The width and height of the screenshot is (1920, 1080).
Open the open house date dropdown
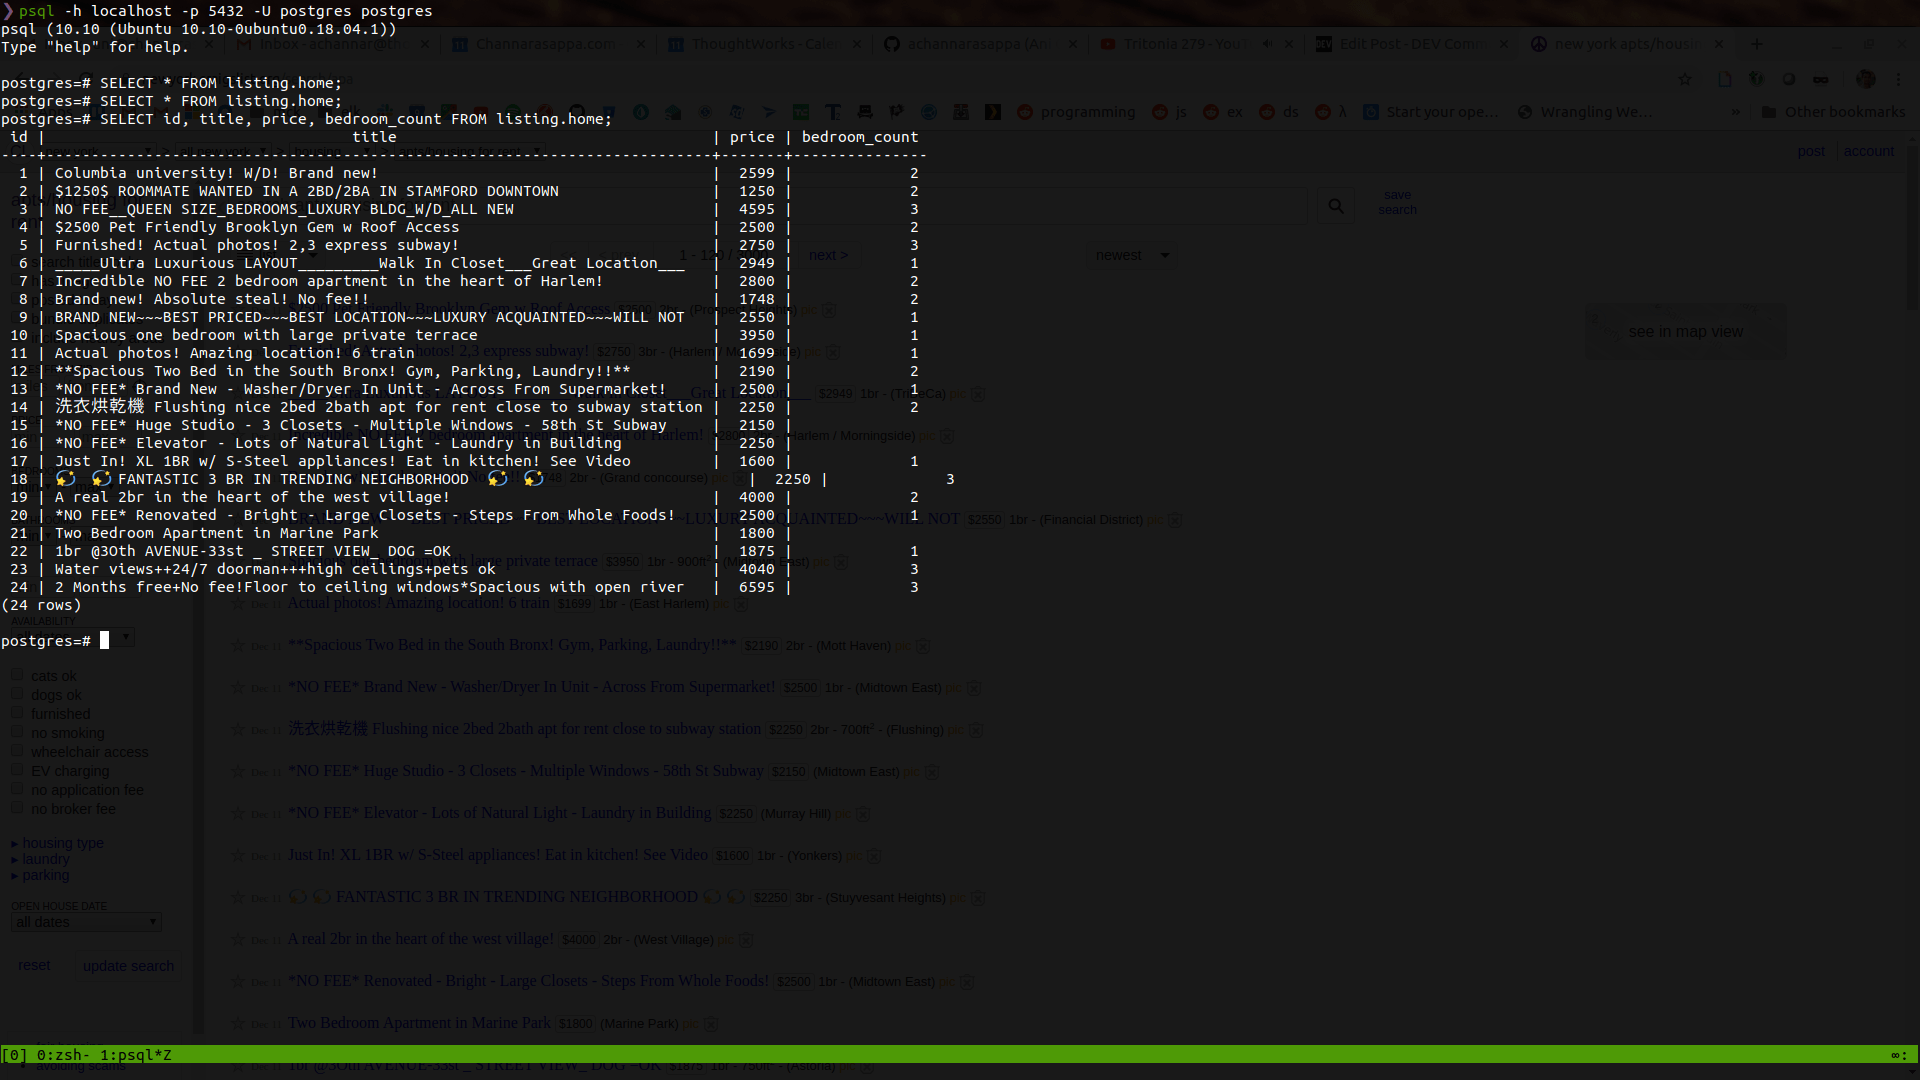pos(86,922)
